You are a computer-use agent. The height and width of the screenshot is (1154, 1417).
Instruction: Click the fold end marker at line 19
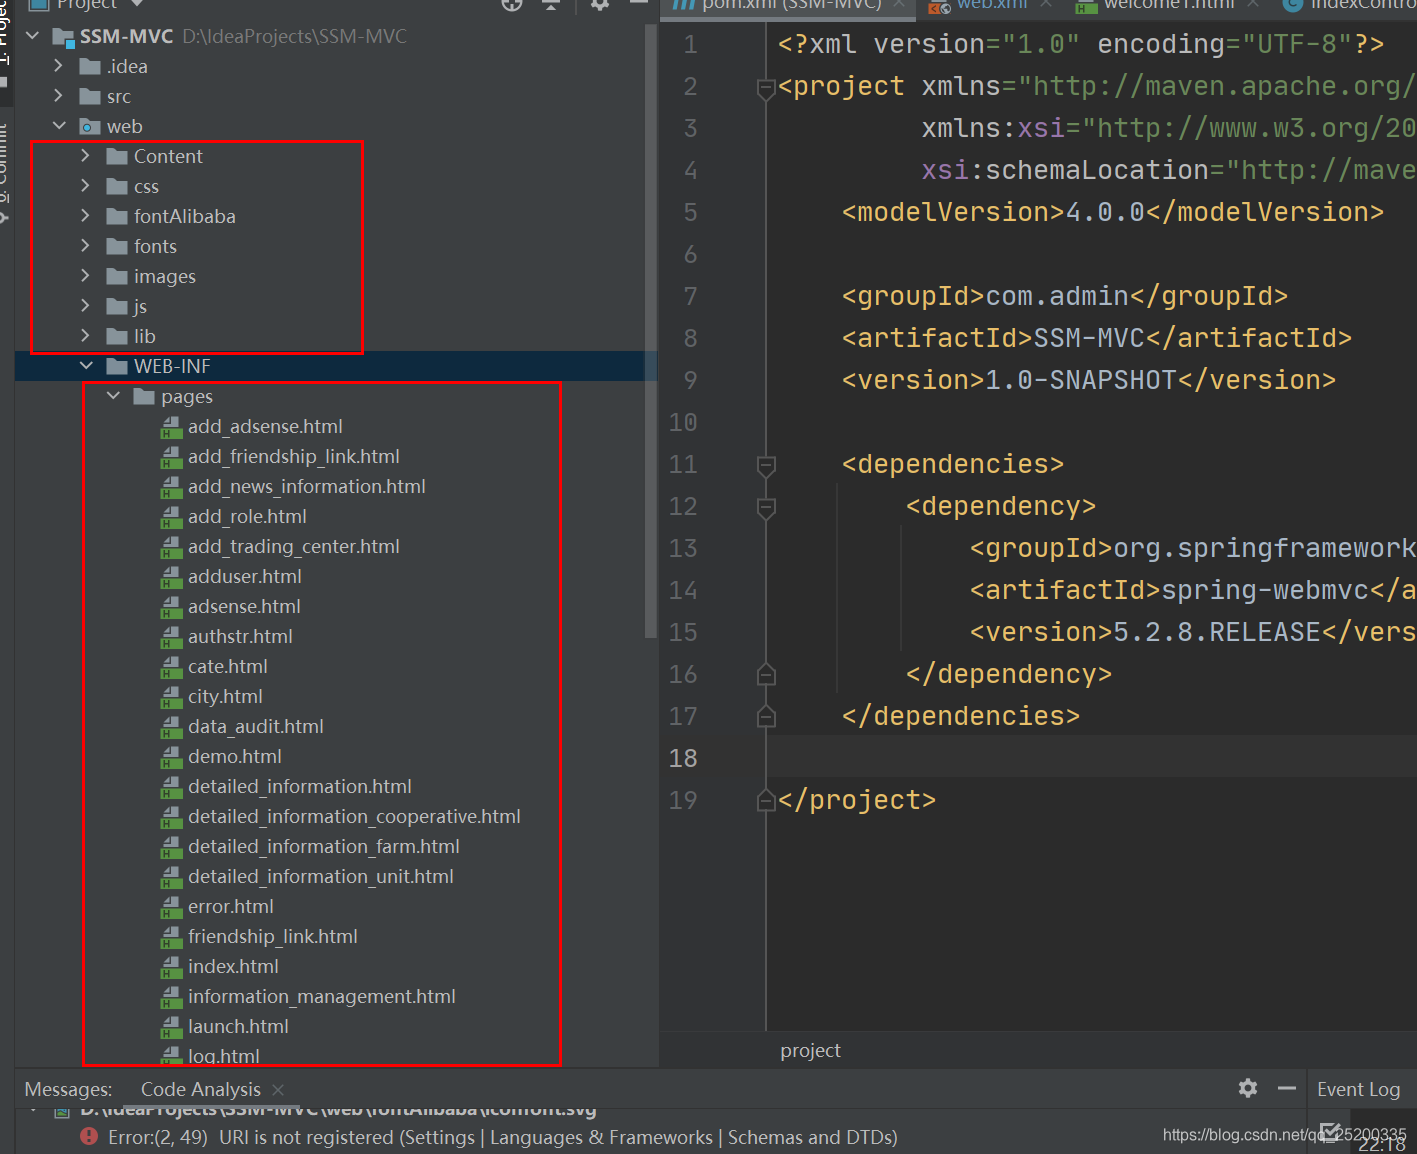(766, 800)
